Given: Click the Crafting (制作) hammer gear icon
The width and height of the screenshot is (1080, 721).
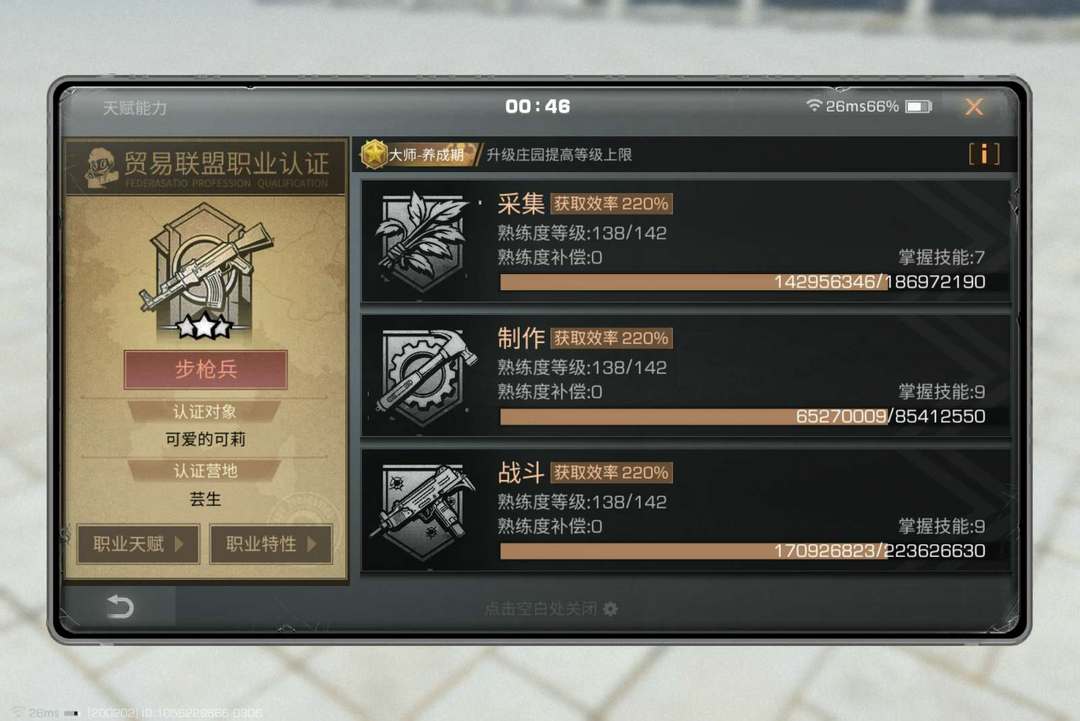Looking at the screenshot, I should (426, 376).
